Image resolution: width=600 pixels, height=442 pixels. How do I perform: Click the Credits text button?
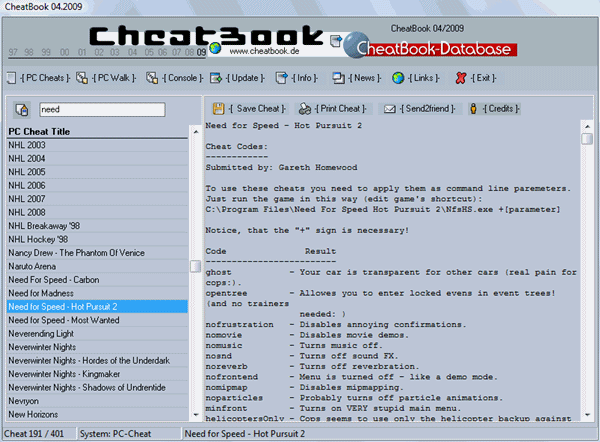(501, 109)
